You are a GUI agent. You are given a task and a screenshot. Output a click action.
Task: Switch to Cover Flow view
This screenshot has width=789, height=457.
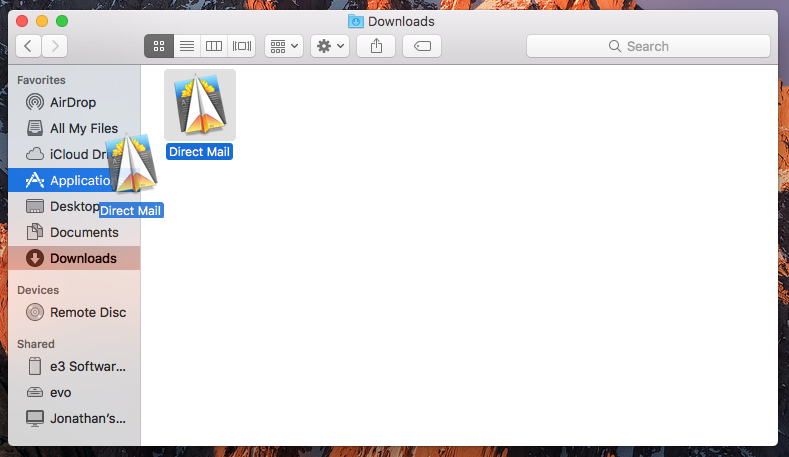click(x=242, y=46)
